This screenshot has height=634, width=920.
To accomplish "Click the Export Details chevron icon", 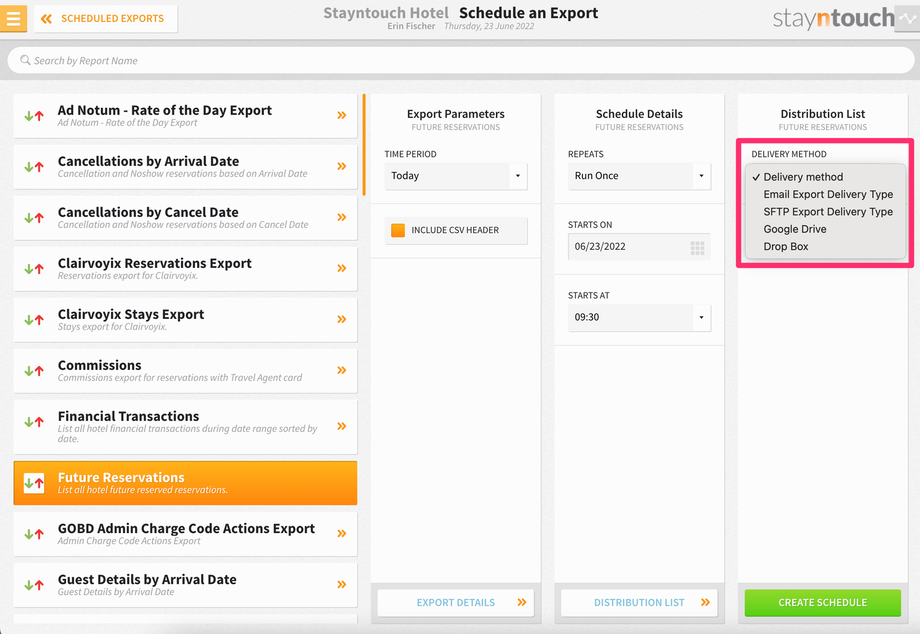I will (522, 602).
